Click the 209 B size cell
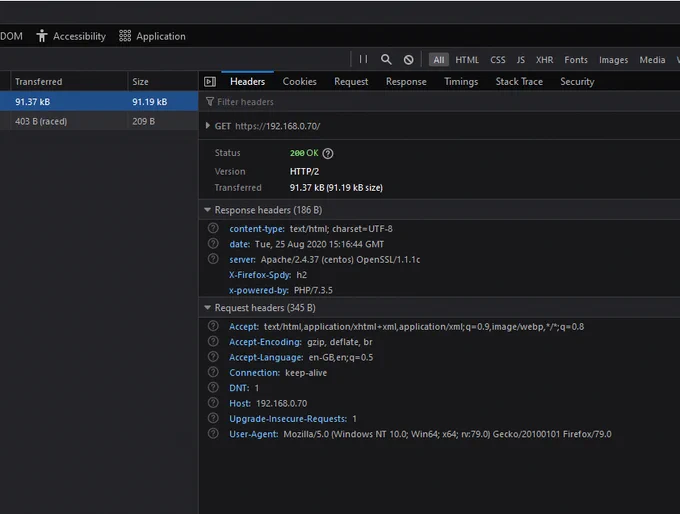The width and height of the screenshot is (680, 514). [x=144, y=121]
